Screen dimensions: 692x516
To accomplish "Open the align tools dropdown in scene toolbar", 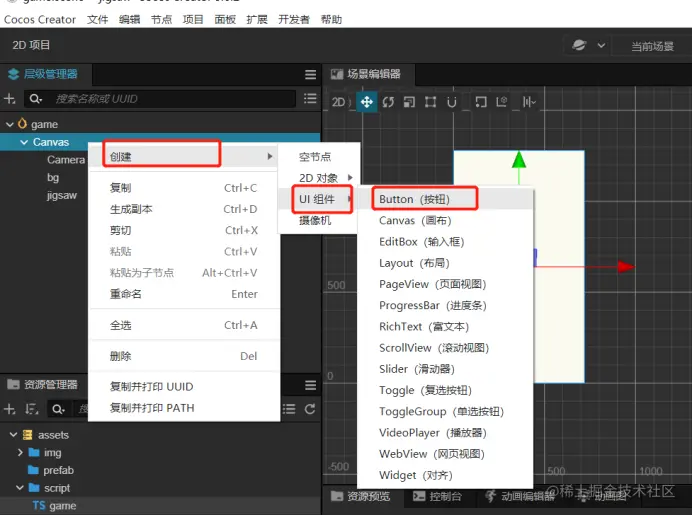I will (x=529, y=102).
